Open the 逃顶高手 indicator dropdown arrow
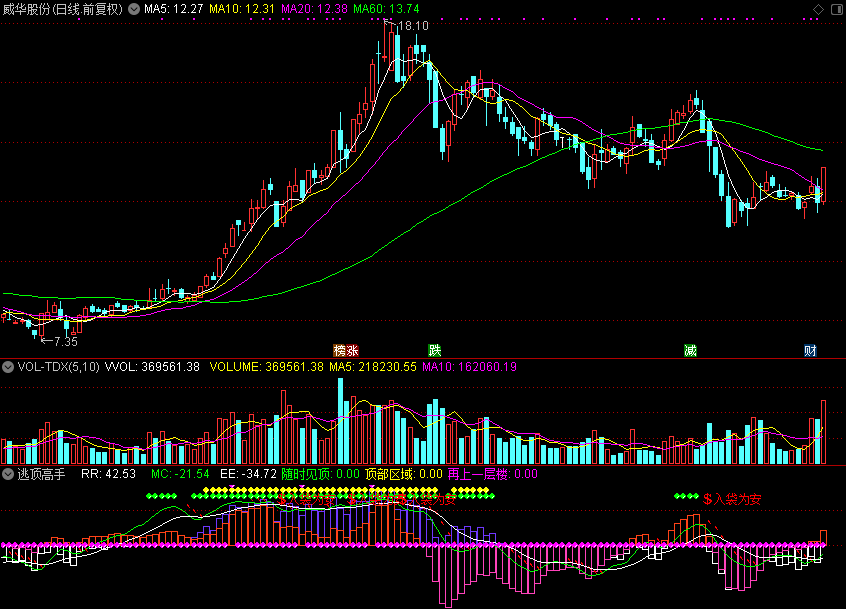 click(8, 474)
